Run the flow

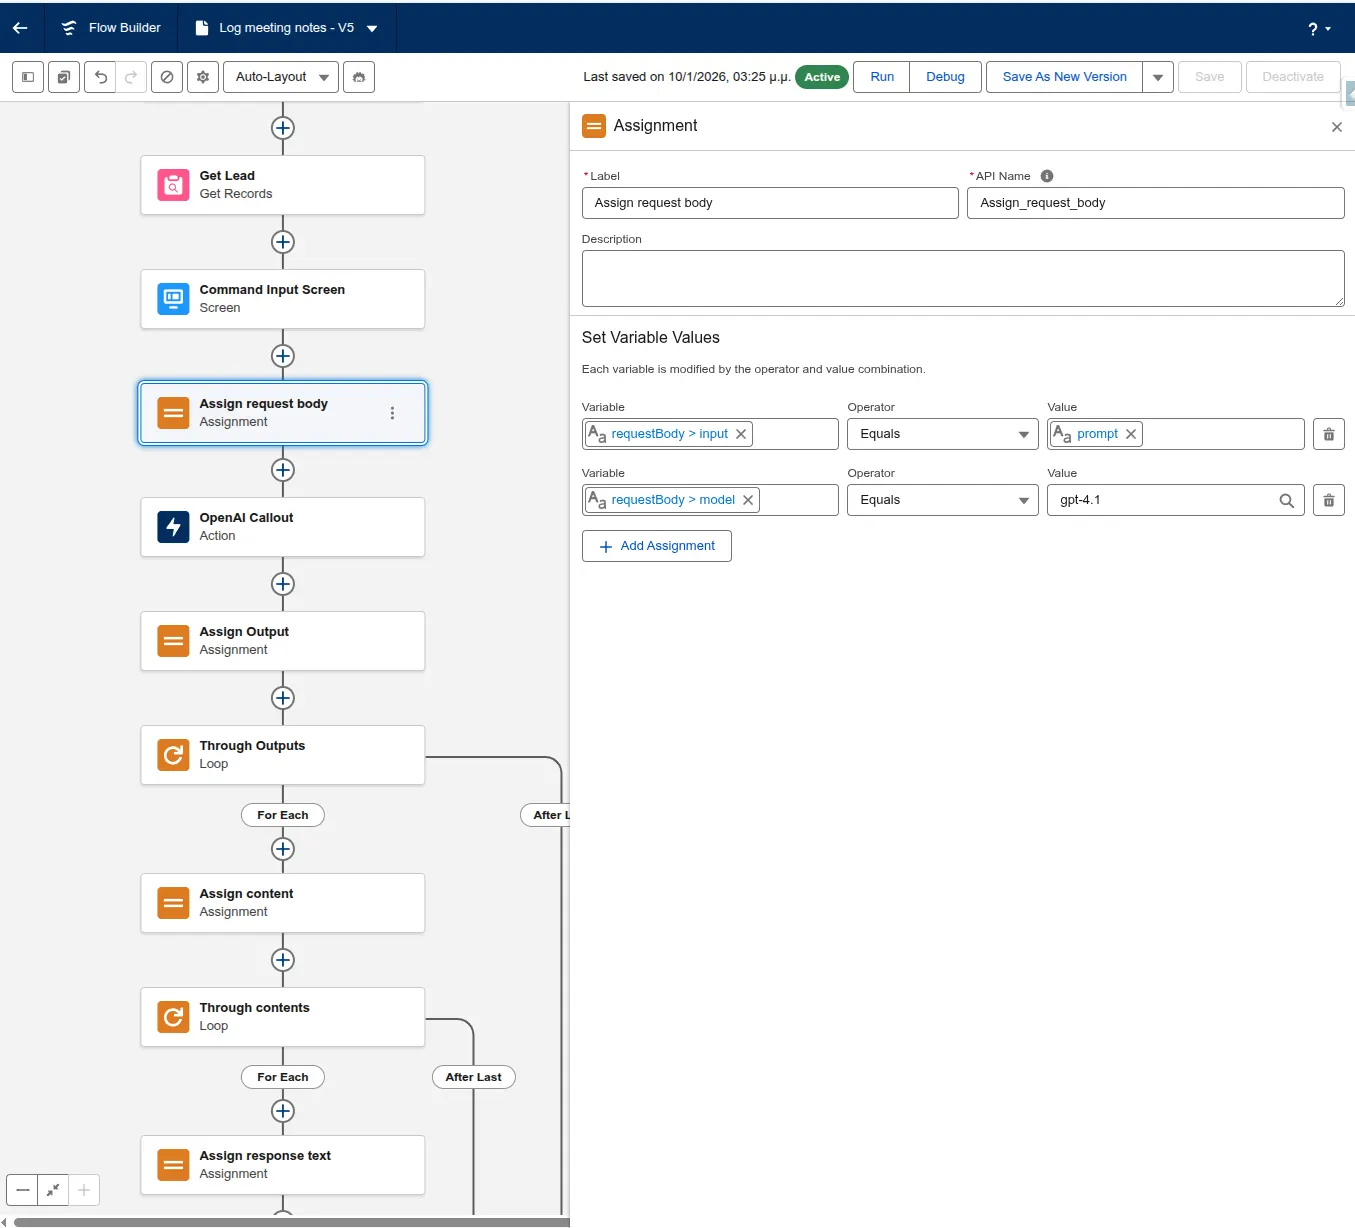tap(881, 77)
